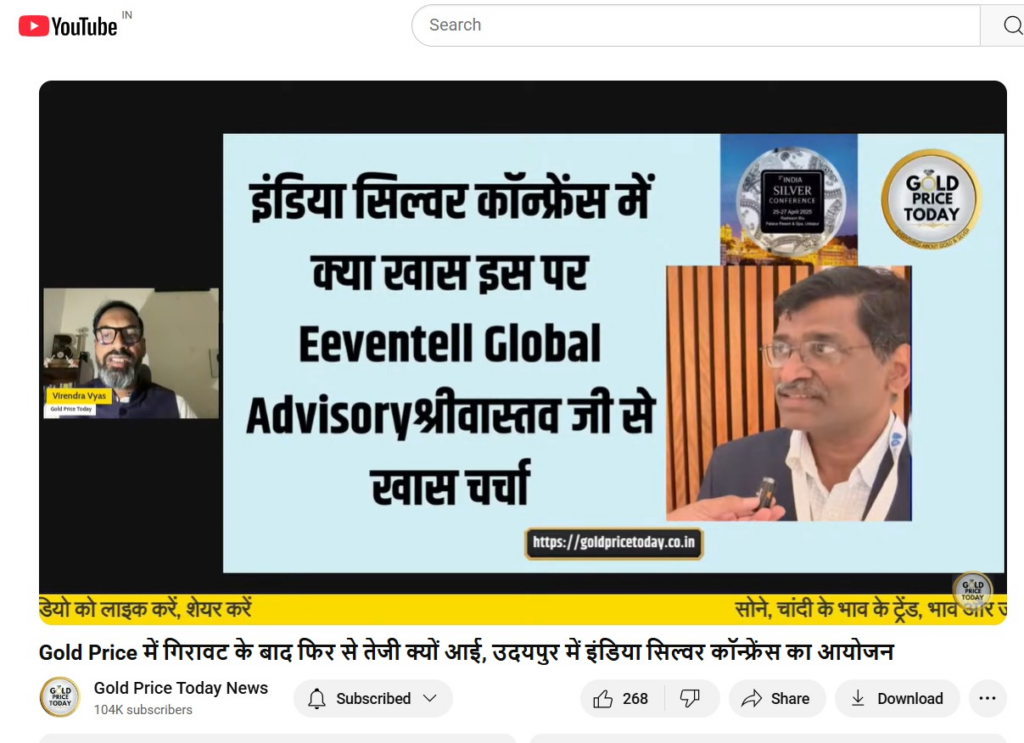Play the Gold Price video in the player

[522, 353]
